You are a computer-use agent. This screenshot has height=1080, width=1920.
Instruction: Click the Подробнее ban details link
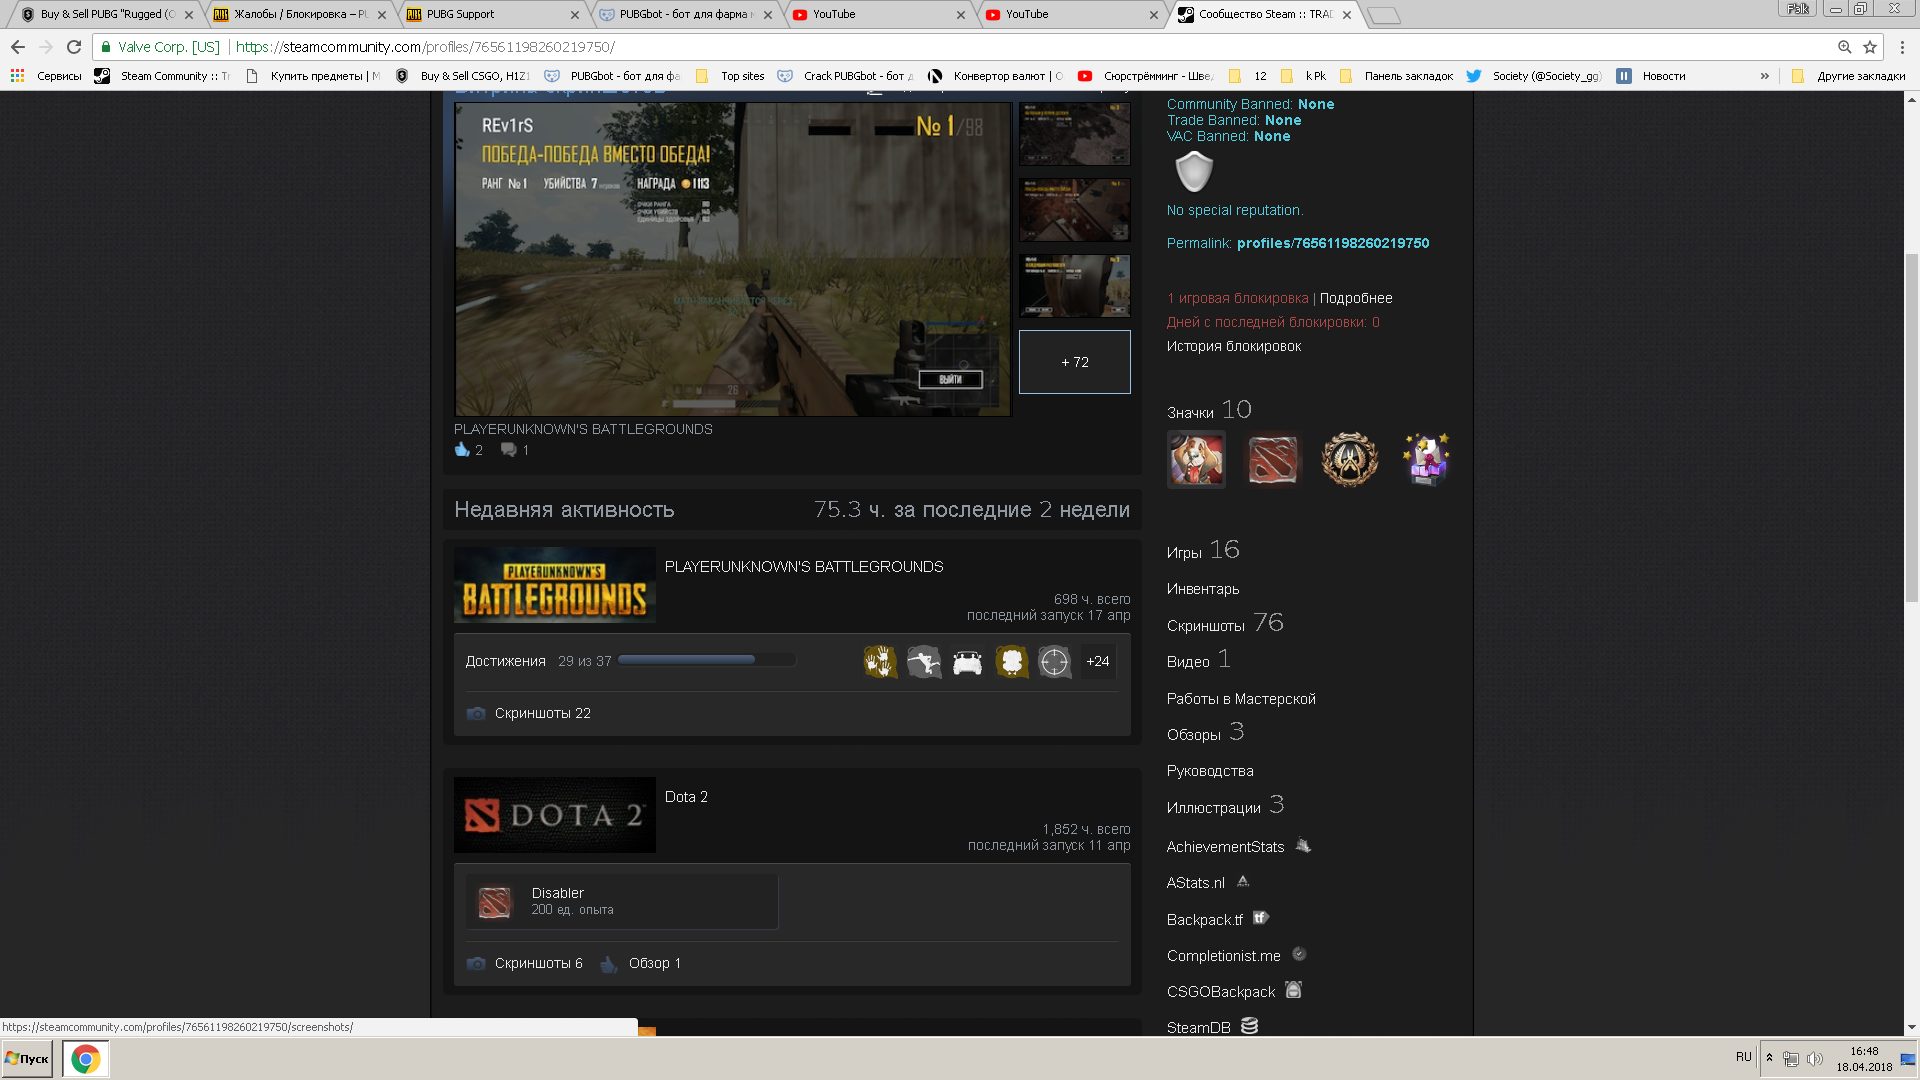click(1356, 298)
